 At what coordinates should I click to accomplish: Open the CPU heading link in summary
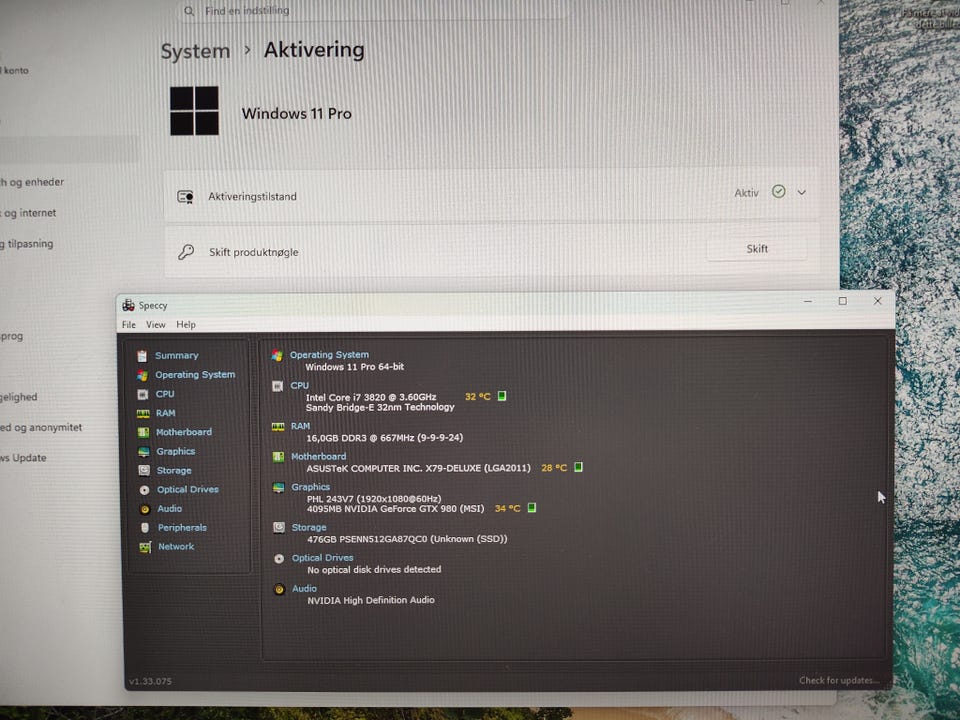299,385
